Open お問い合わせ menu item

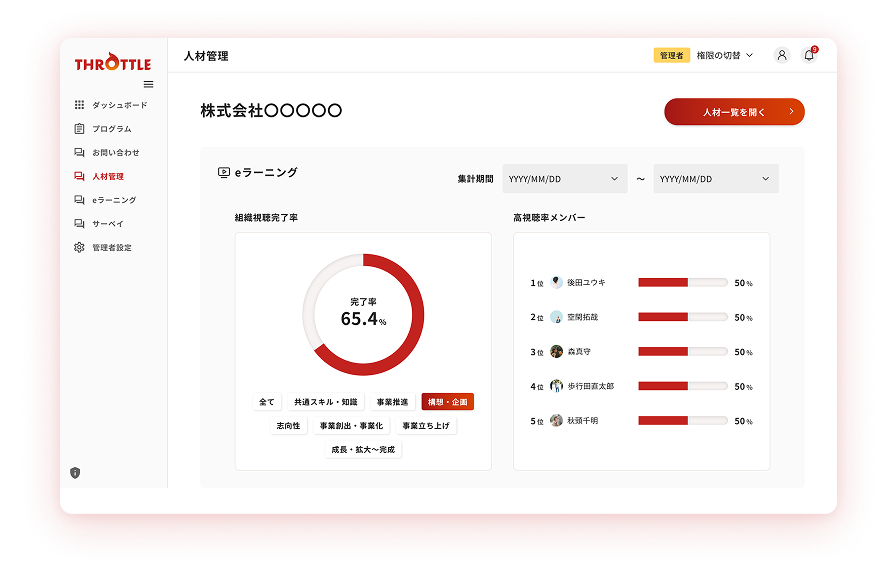tap(116, 153)
